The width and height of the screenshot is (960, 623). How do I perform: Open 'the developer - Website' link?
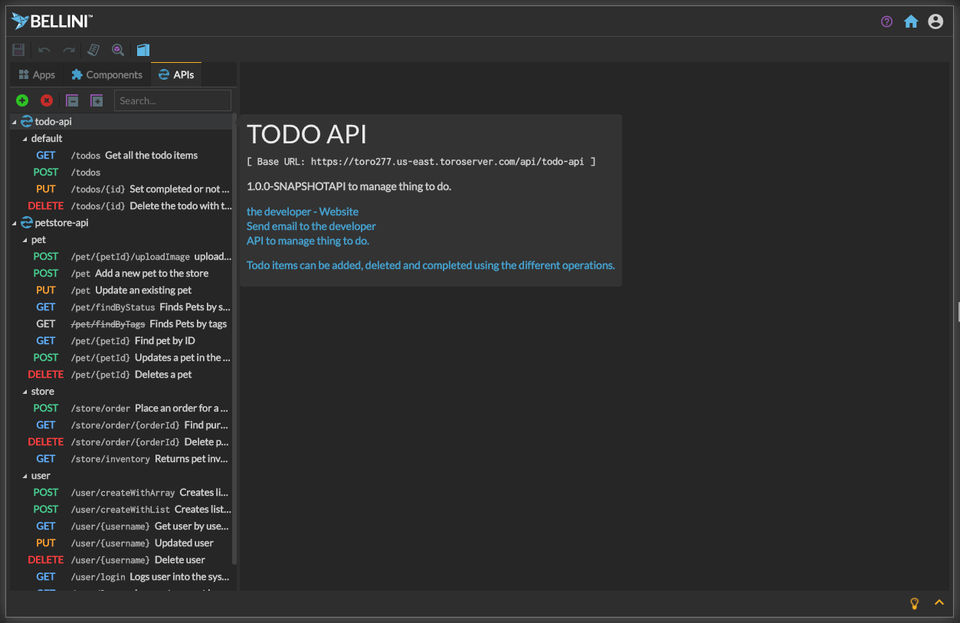[x=302, y=211]
